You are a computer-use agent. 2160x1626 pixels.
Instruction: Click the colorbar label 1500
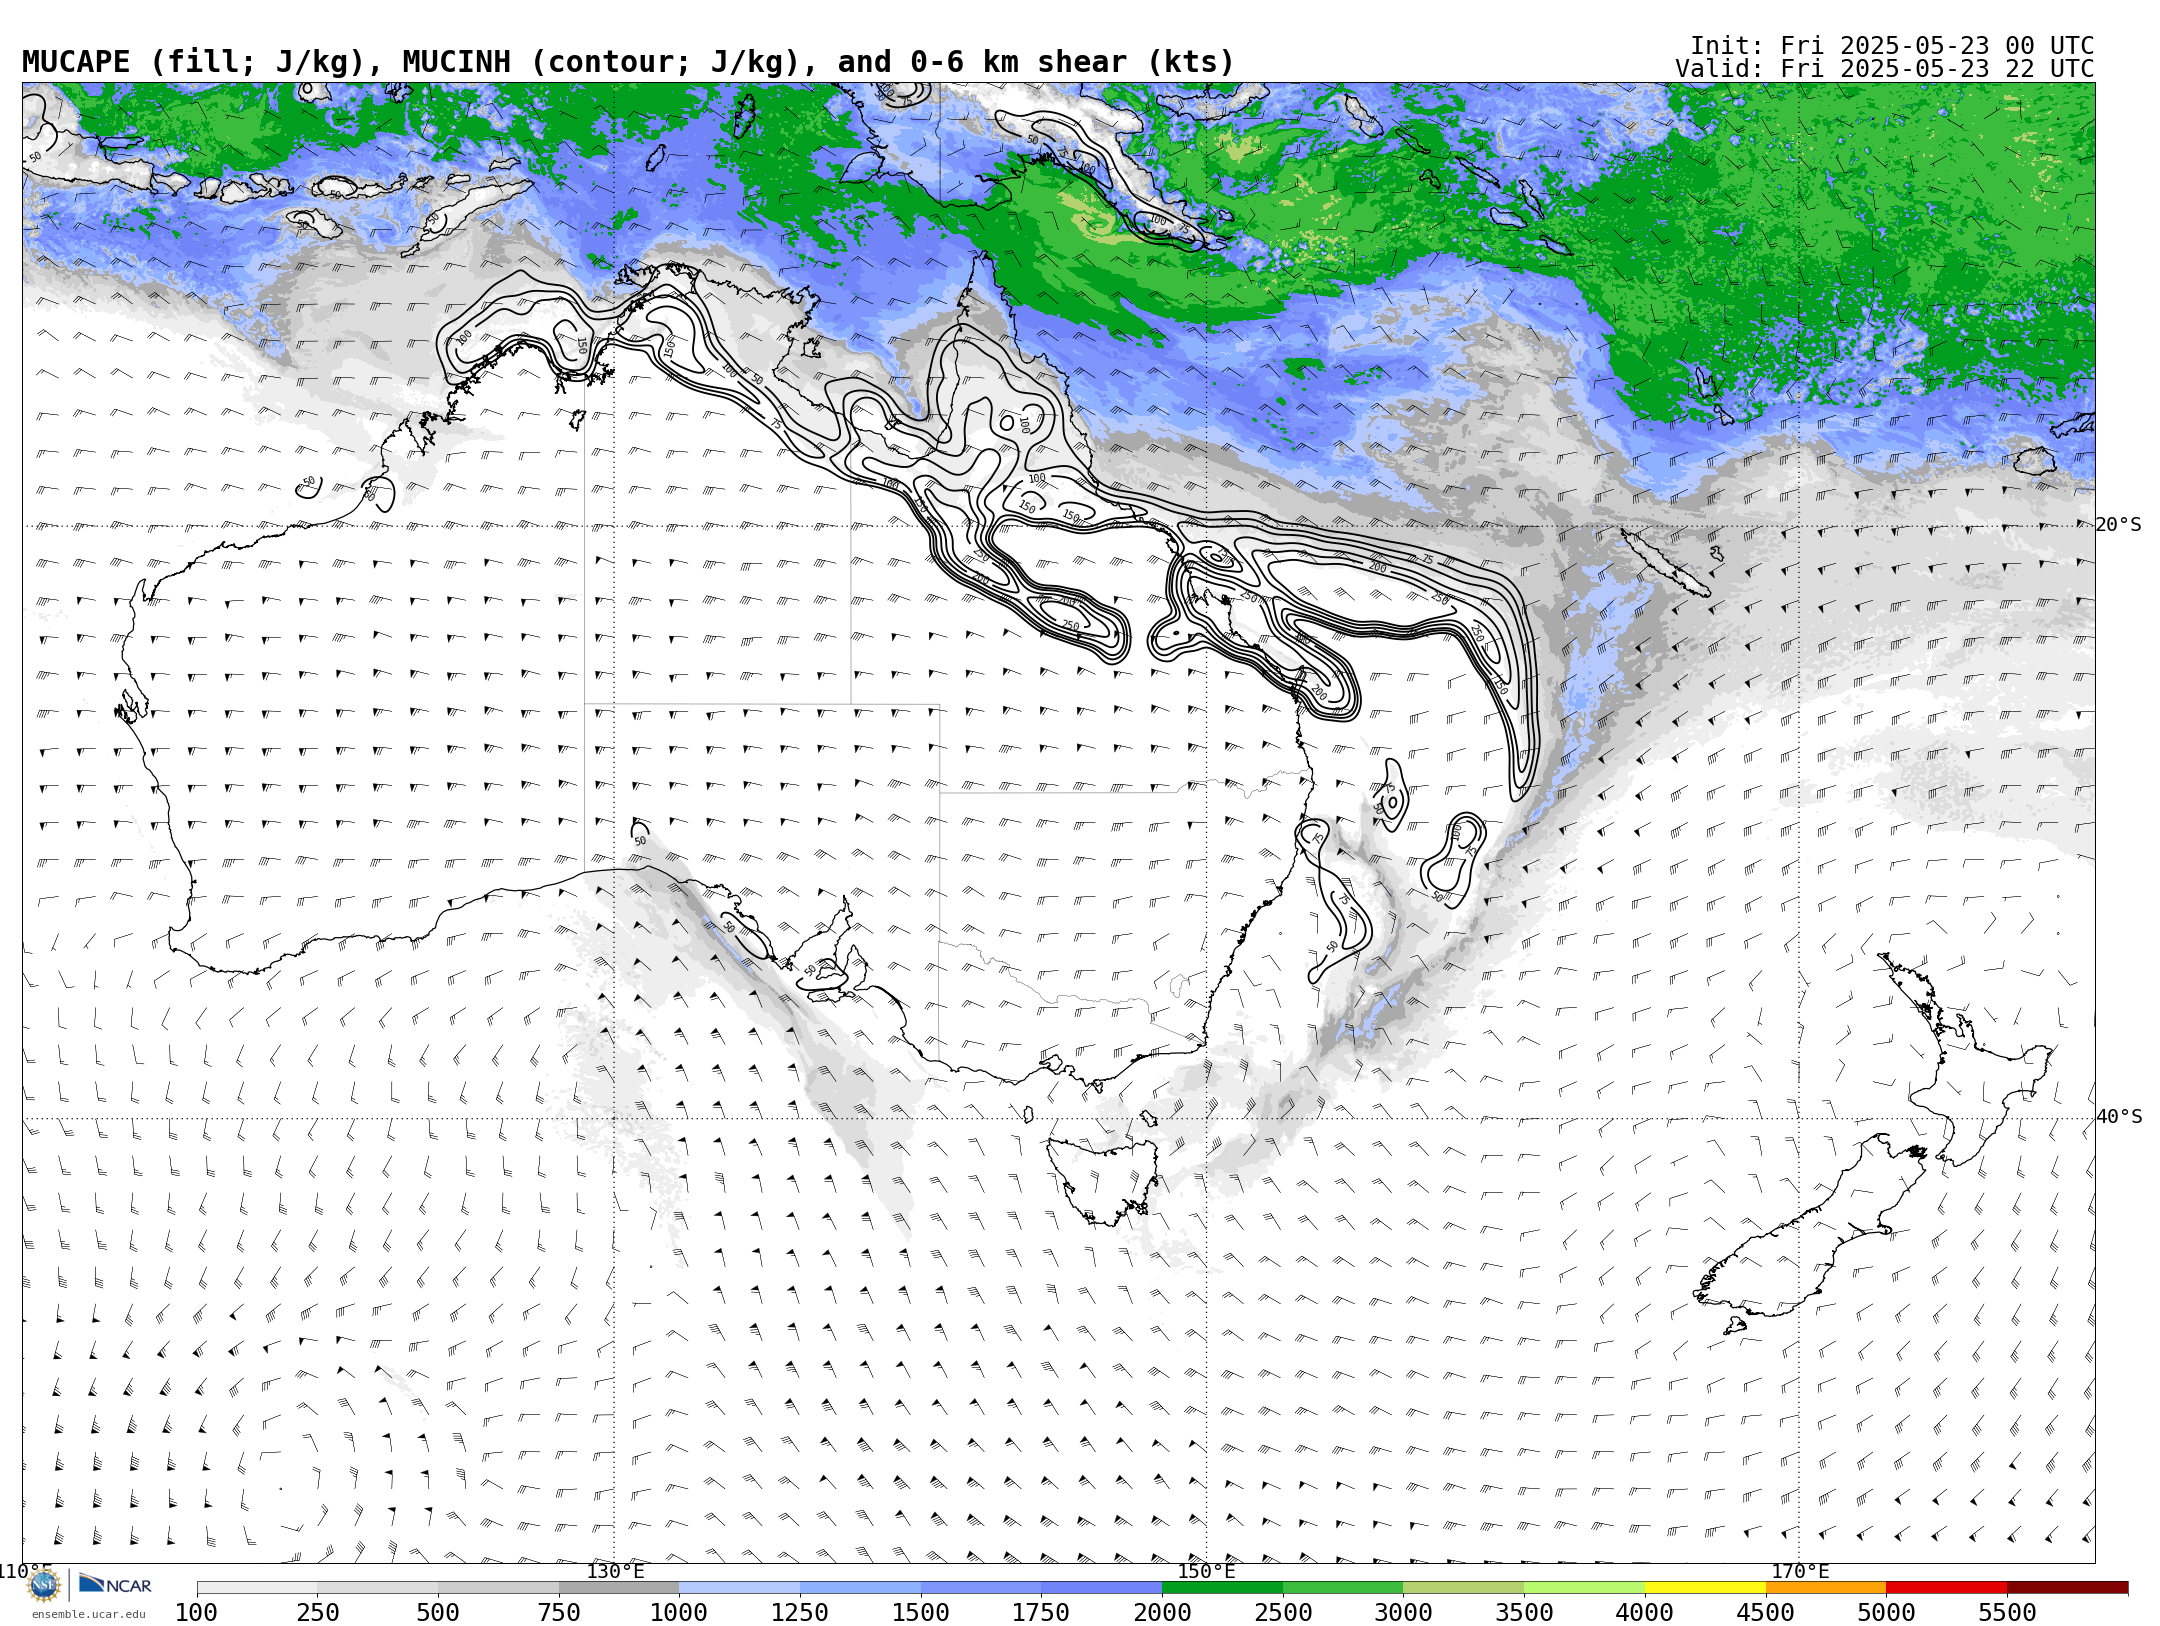point(921,1612)
